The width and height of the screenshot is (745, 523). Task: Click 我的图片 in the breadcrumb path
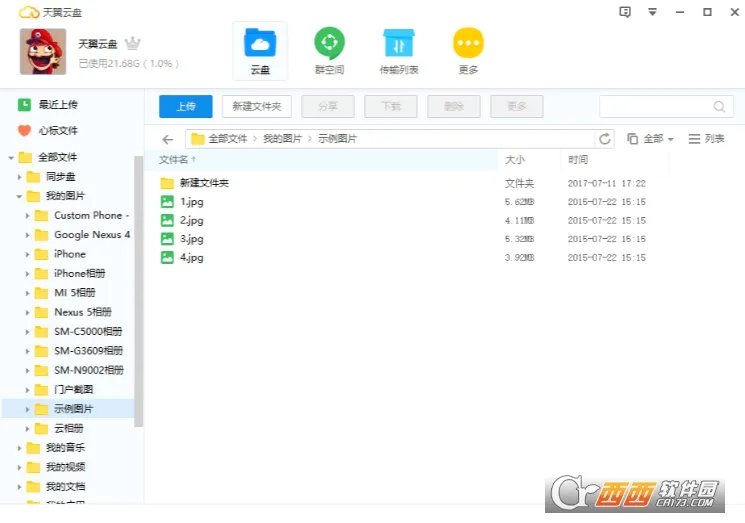coord(283,139)
